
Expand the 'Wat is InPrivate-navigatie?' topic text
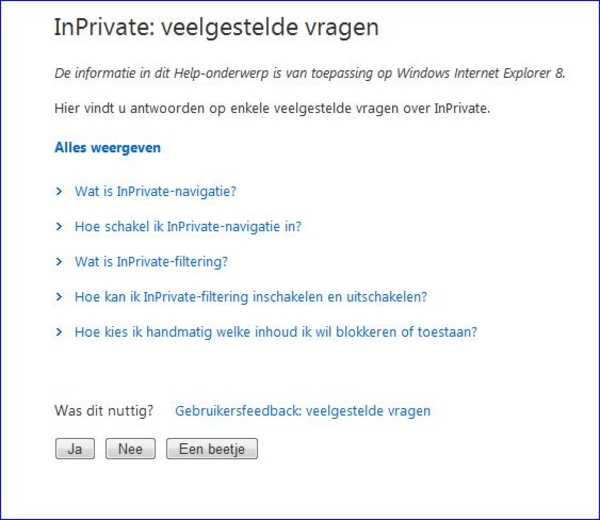pyautogui.click(x=155, y=191)
